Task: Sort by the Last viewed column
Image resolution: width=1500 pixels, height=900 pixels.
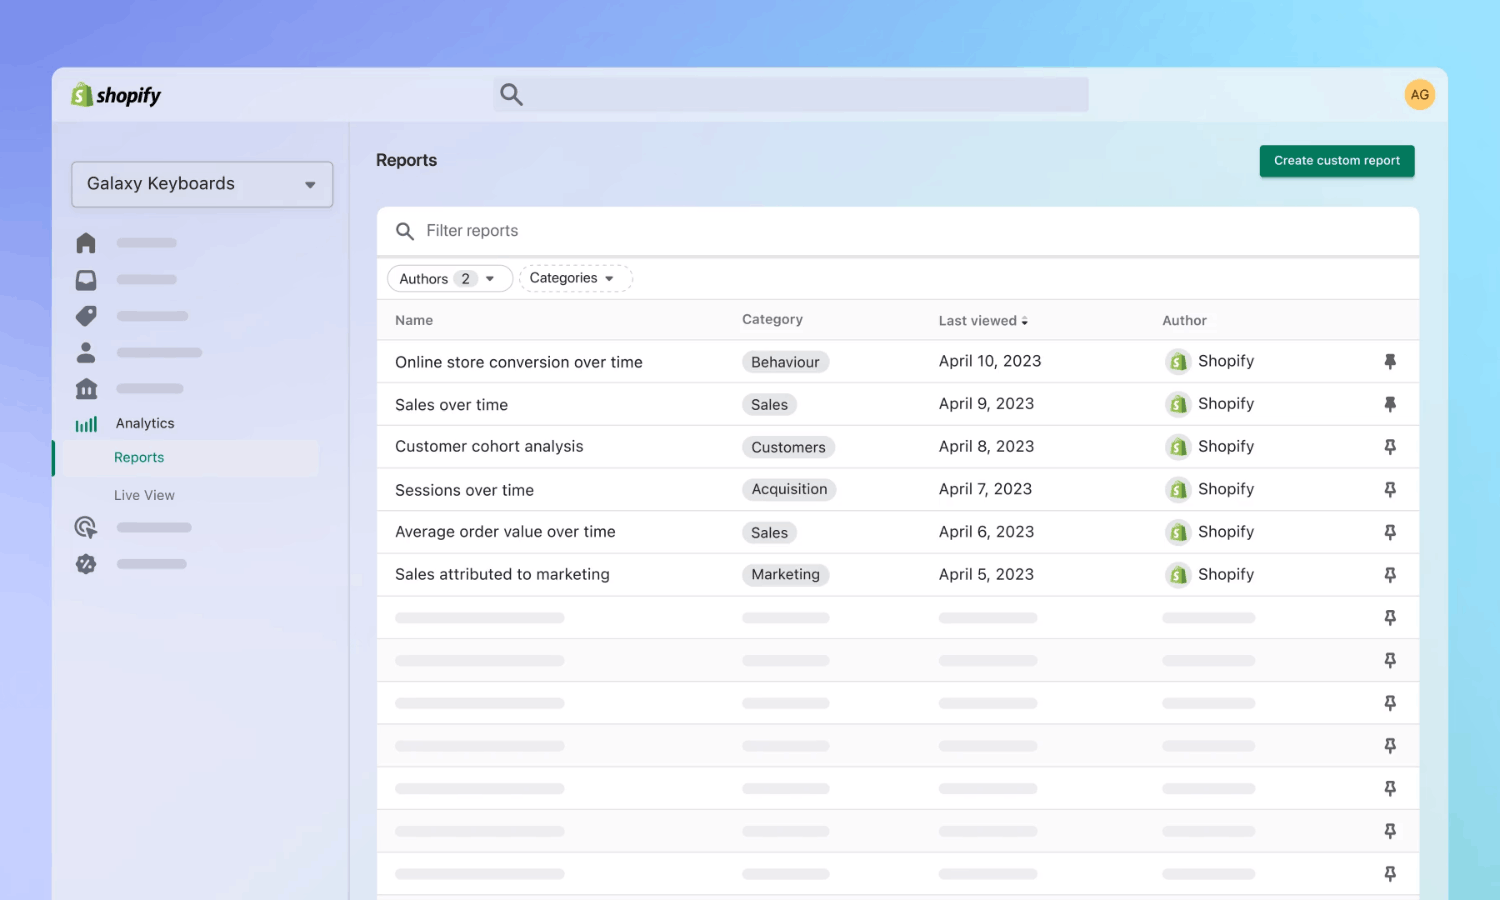Action: pyautogui.click(x=983, y=321)
